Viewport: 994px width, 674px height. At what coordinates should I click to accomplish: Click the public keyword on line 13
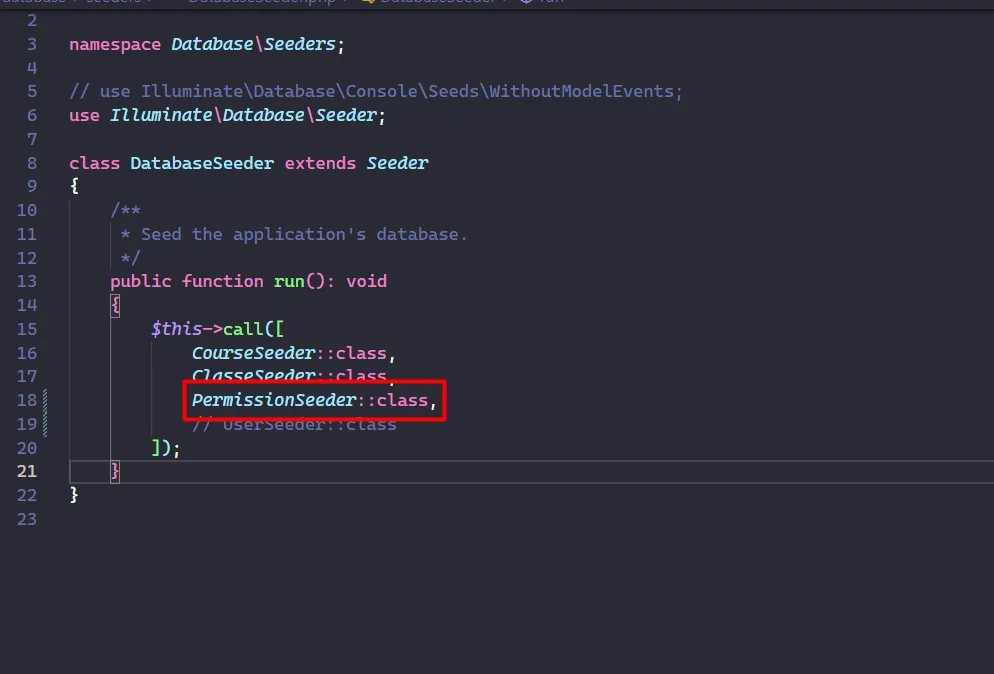[141, 281]
